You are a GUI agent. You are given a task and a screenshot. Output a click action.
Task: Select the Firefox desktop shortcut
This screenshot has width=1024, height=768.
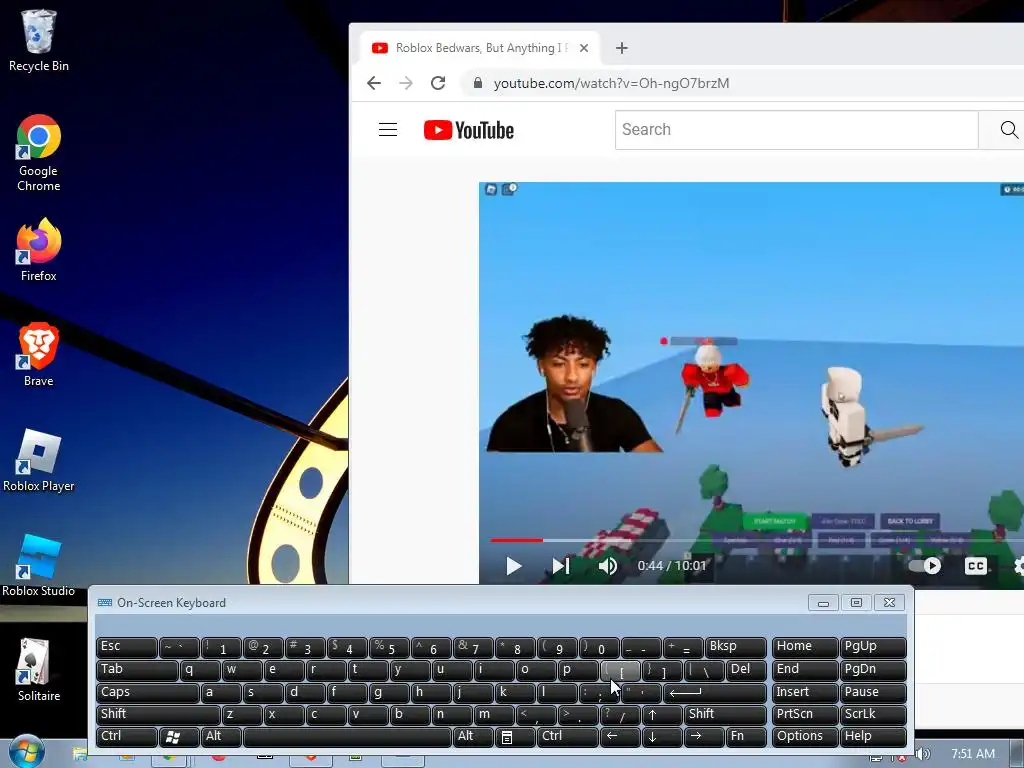click(39, 250)
